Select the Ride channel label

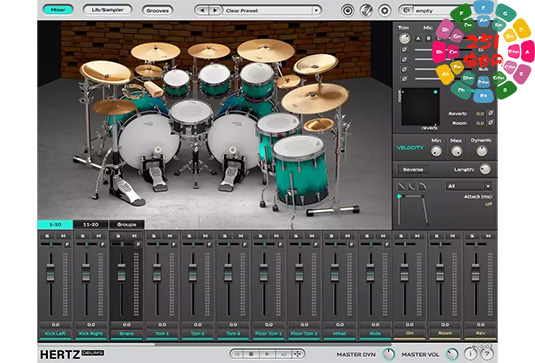click(x=375, y=333)
